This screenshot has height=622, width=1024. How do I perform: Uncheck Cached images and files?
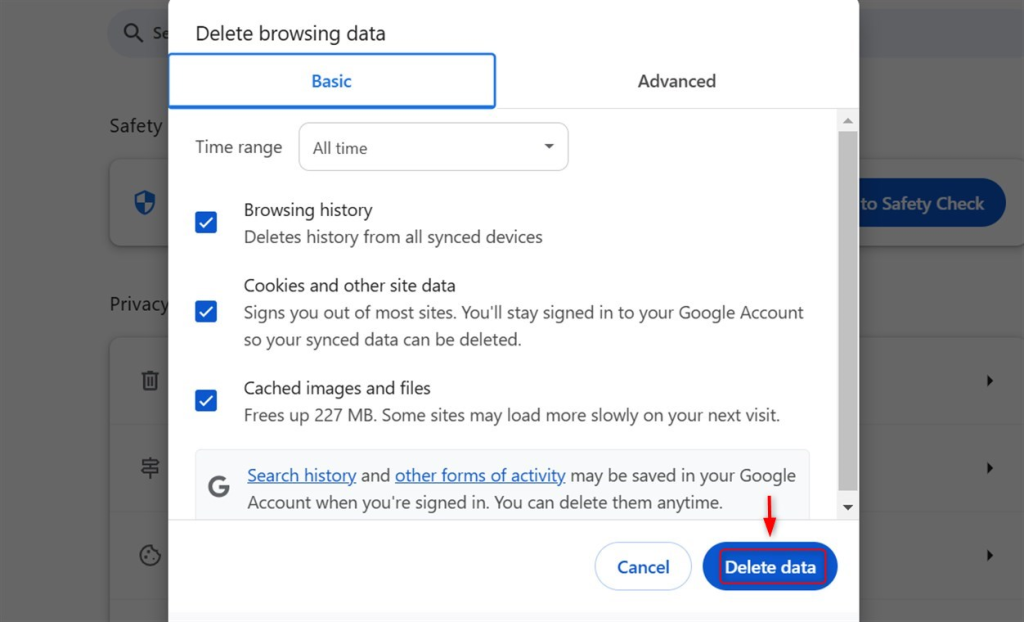(x=206, y=401)
